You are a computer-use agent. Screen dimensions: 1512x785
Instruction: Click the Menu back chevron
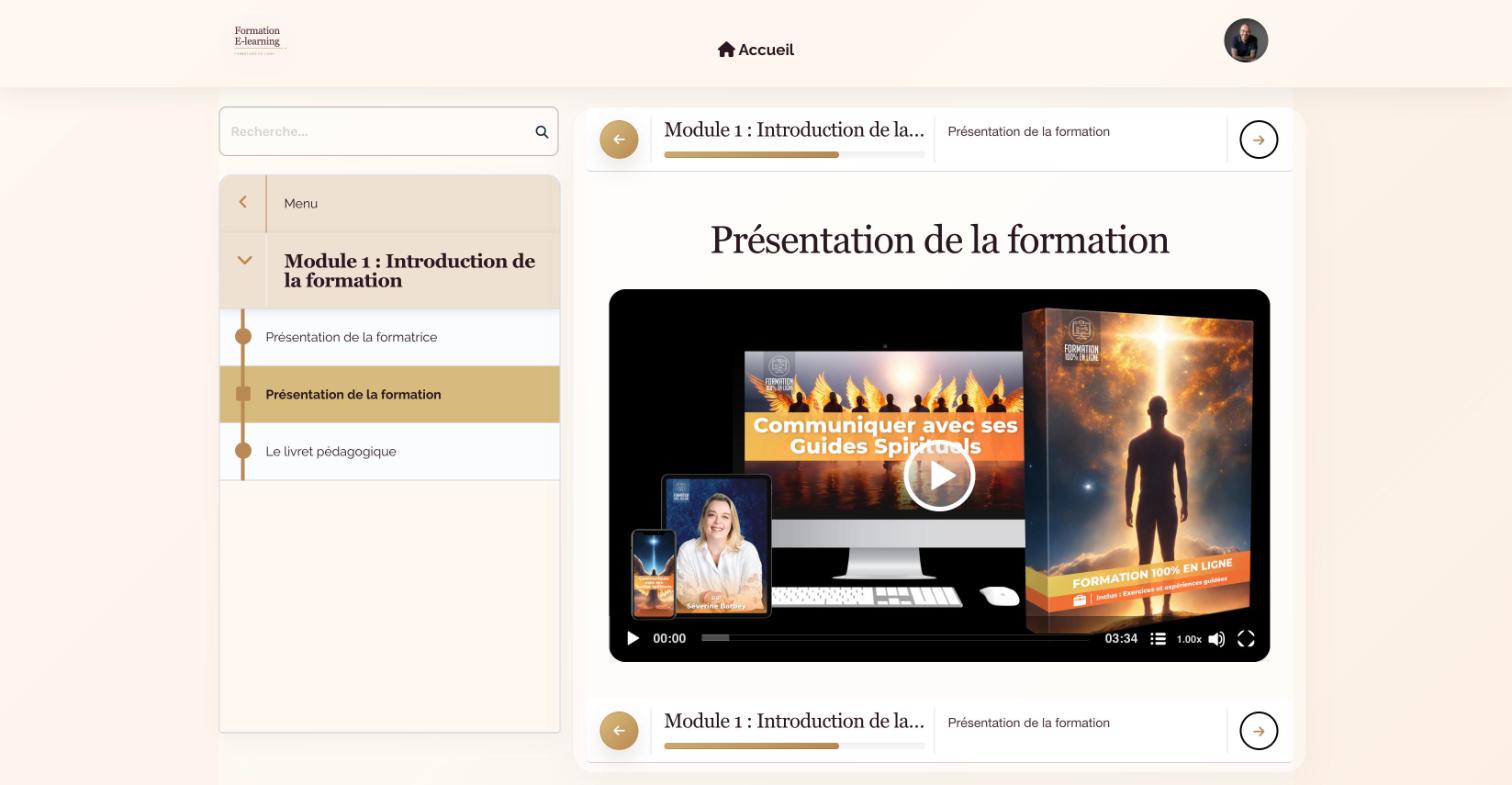click(243, 203)
